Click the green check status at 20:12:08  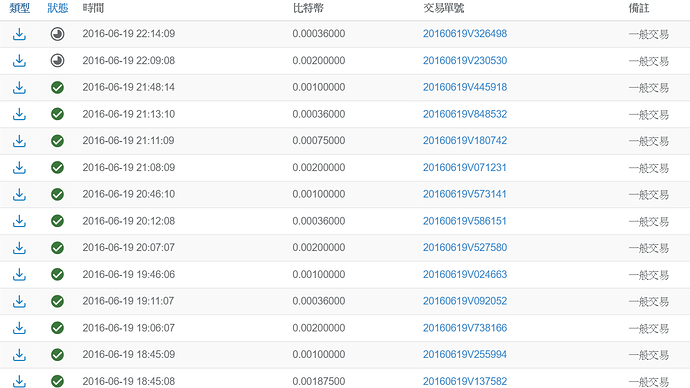point(57,221)
